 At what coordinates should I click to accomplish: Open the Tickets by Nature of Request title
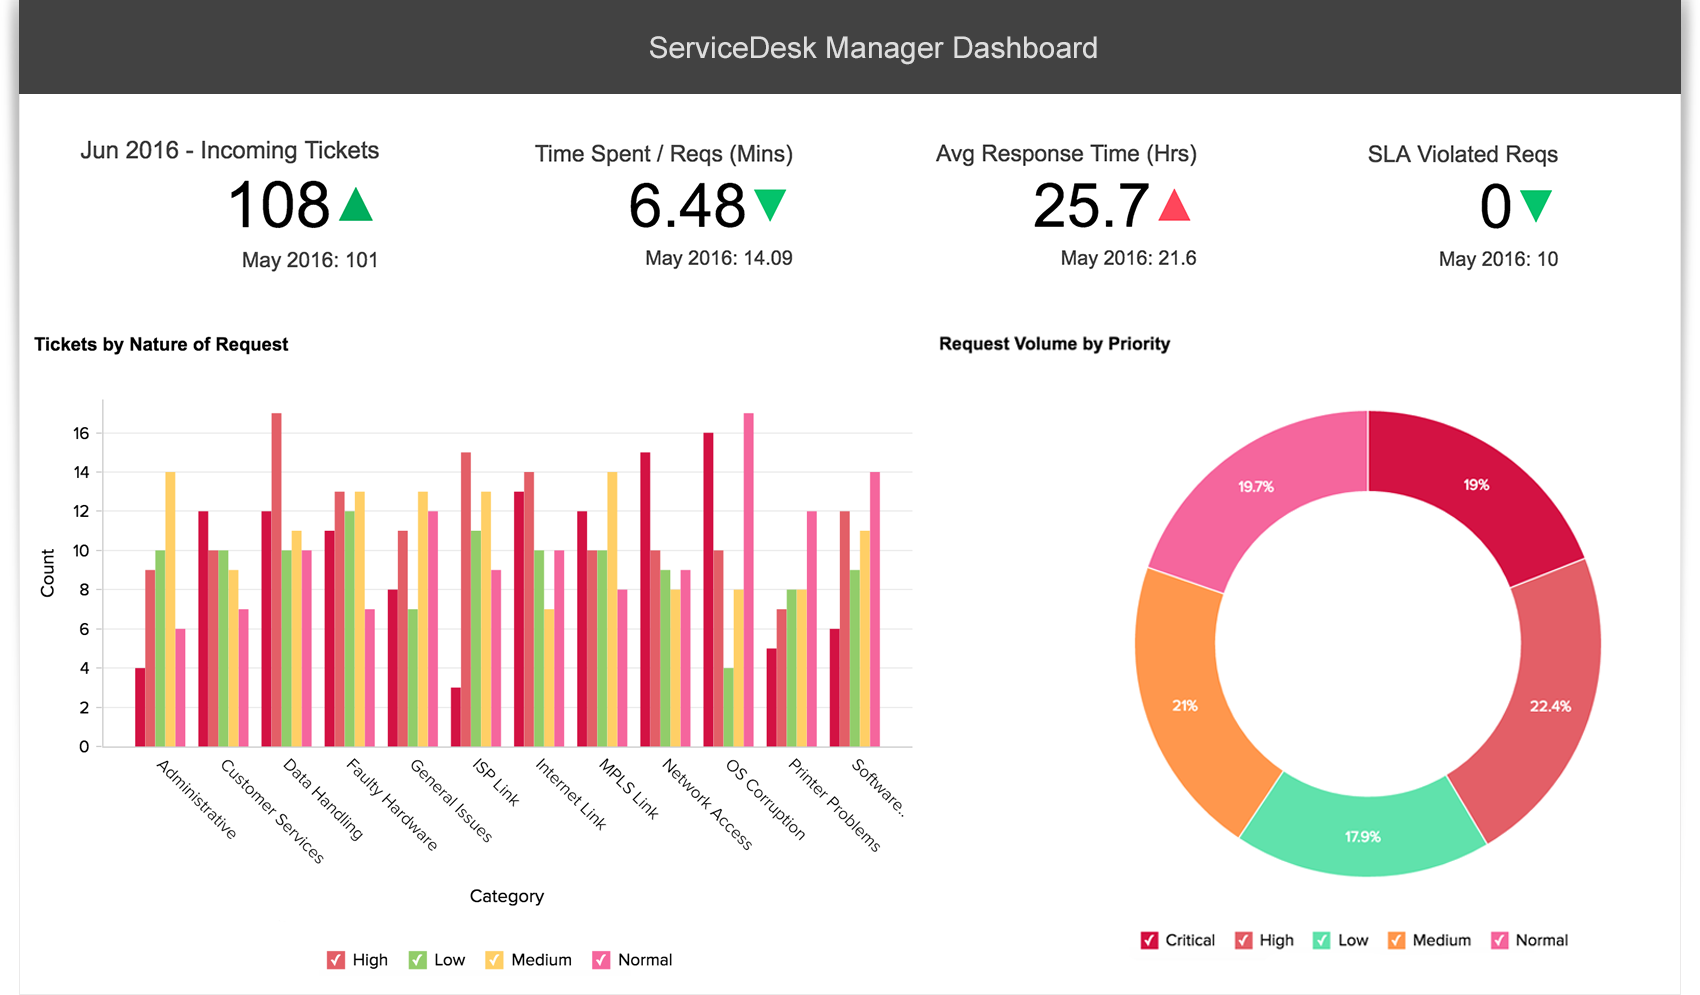(x=161, y=344)
